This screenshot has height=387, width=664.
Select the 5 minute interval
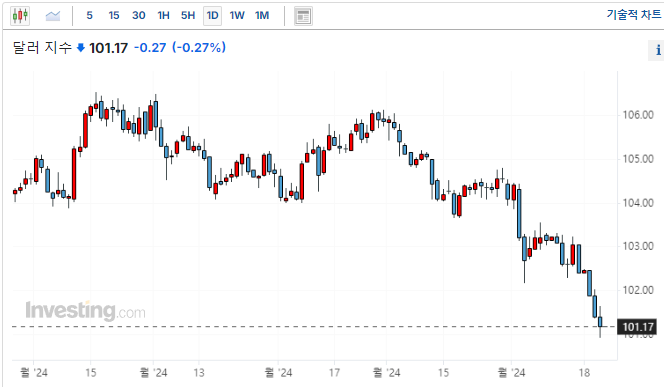(x=89, y=16)
